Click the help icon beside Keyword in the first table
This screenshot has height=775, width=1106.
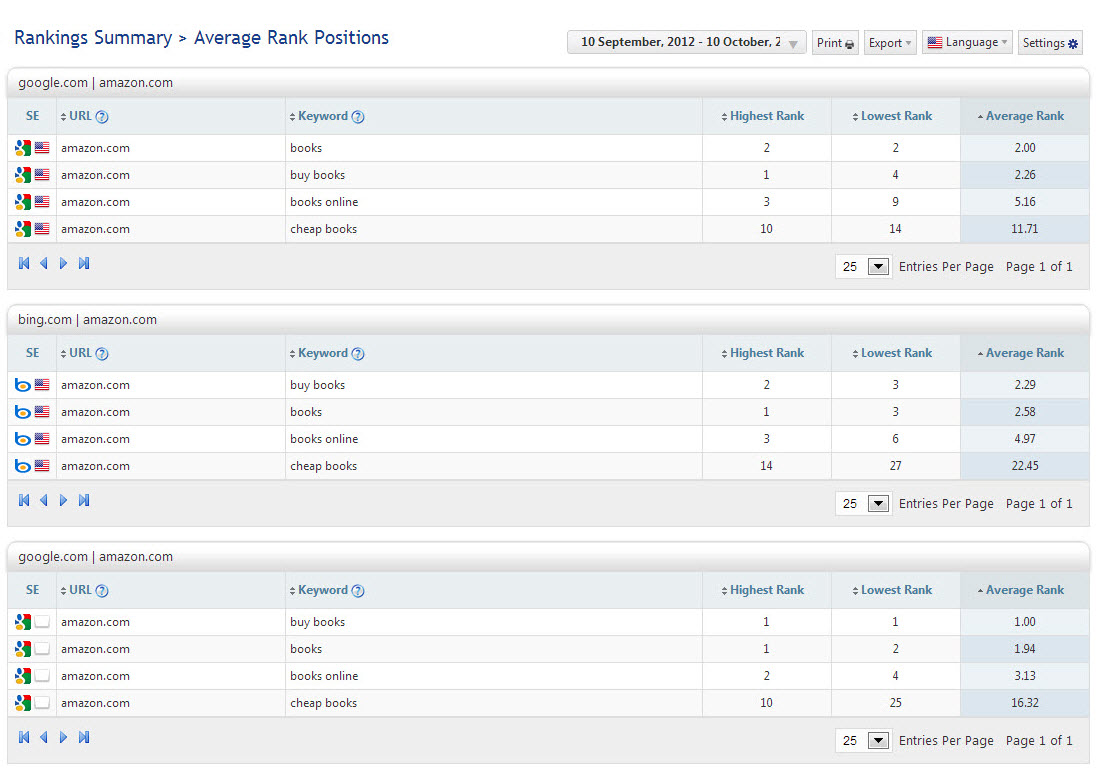coord(358,117)
